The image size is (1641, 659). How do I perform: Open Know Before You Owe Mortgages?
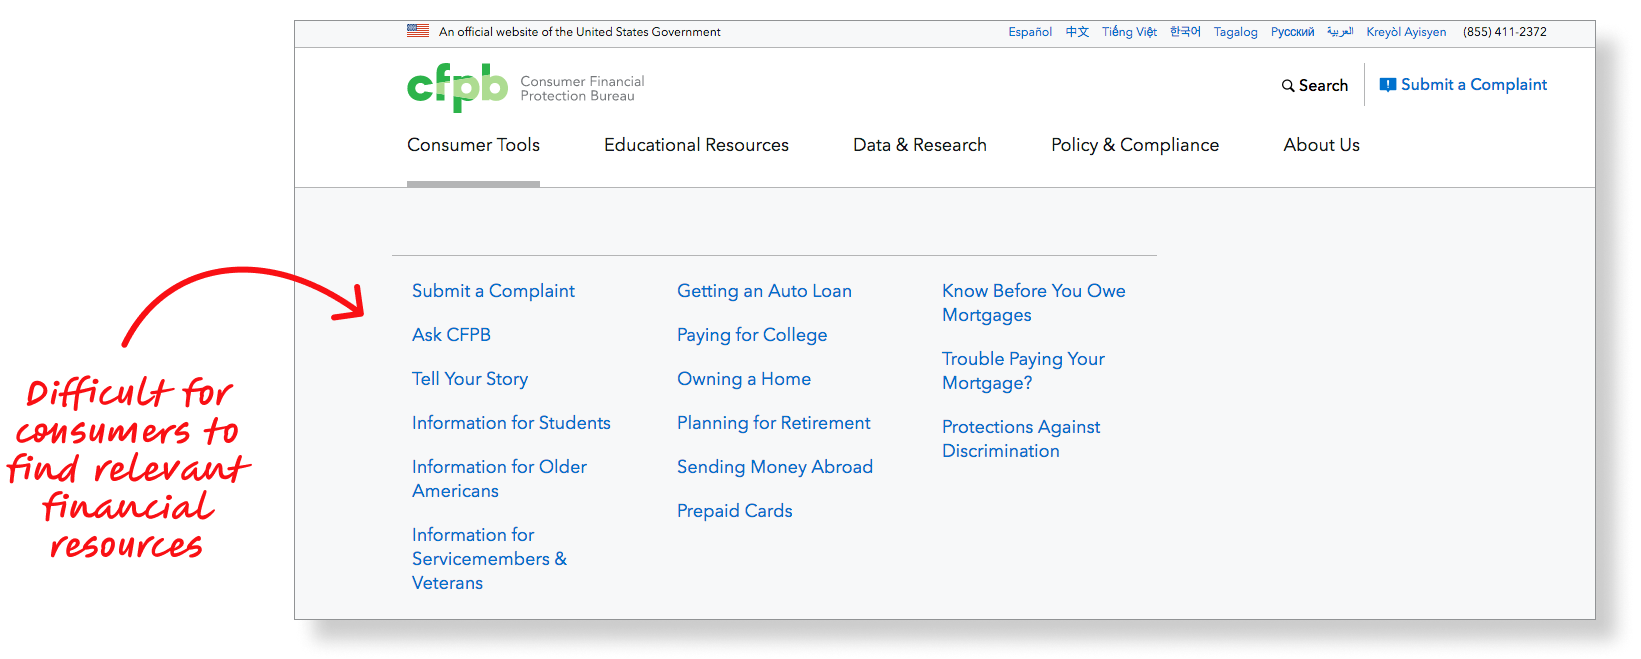tap(1033, 303)
